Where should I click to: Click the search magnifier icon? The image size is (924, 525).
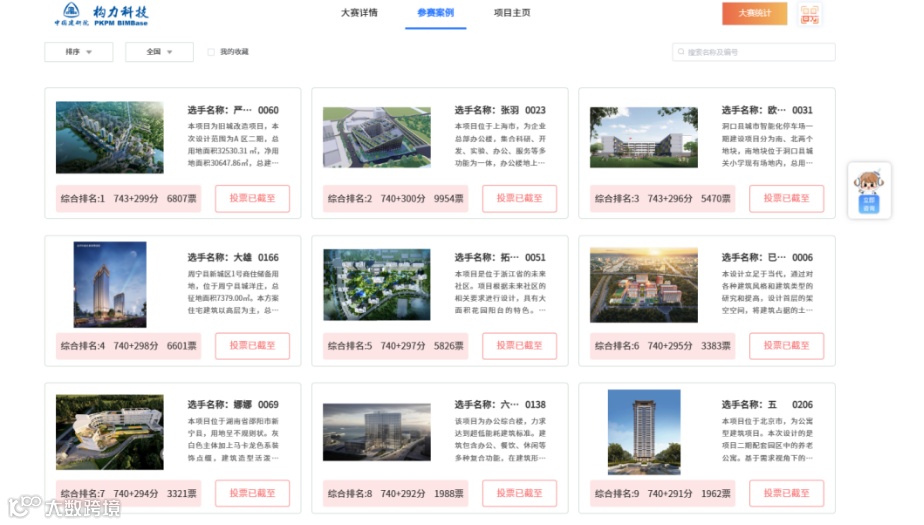(681, 52)
